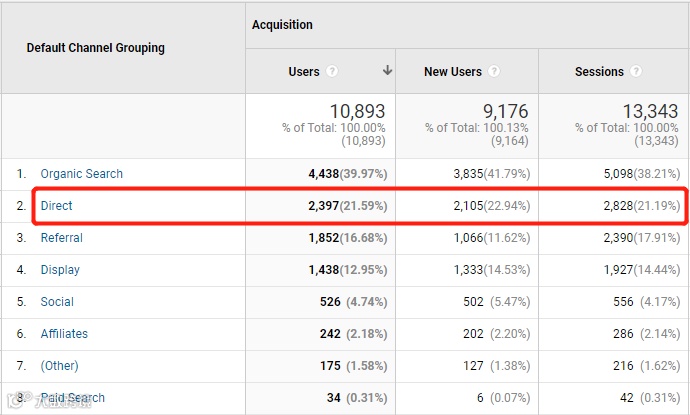The width and height of the screenshot is (690, 415).
Task: Open the Display channel link
Action: (x=60, y=270)
